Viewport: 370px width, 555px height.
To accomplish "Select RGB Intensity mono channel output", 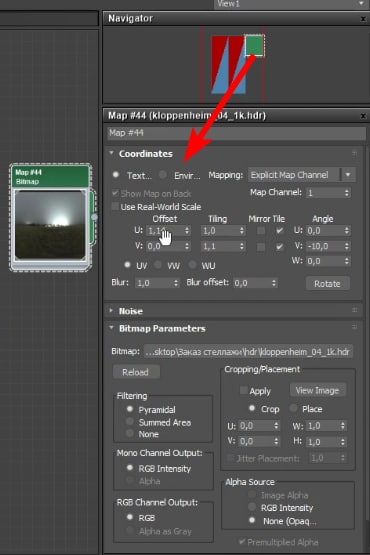I will (130, 468).
